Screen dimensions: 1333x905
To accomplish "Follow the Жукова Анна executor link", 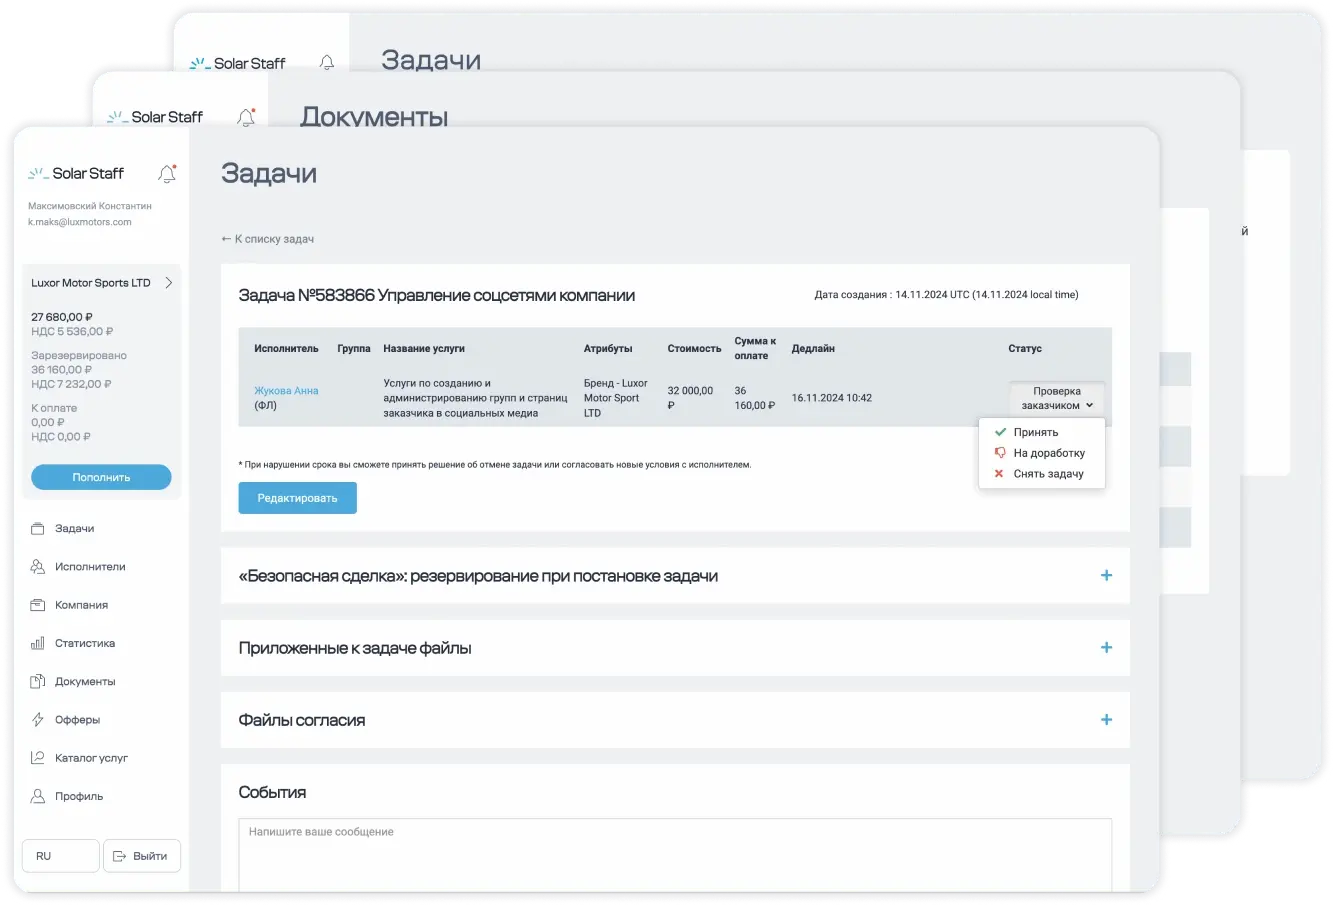I will point(286,391).
